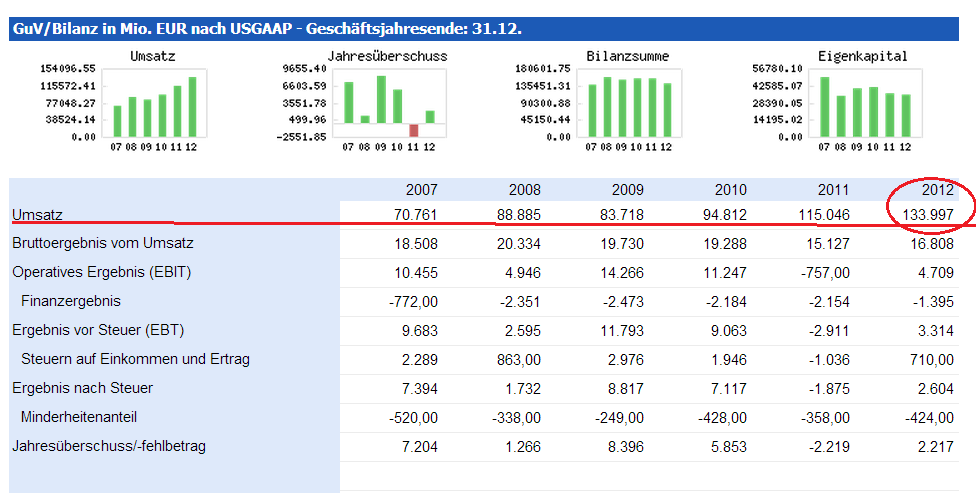
Task: Select the 2012 column header
Action: coord(938,189)
